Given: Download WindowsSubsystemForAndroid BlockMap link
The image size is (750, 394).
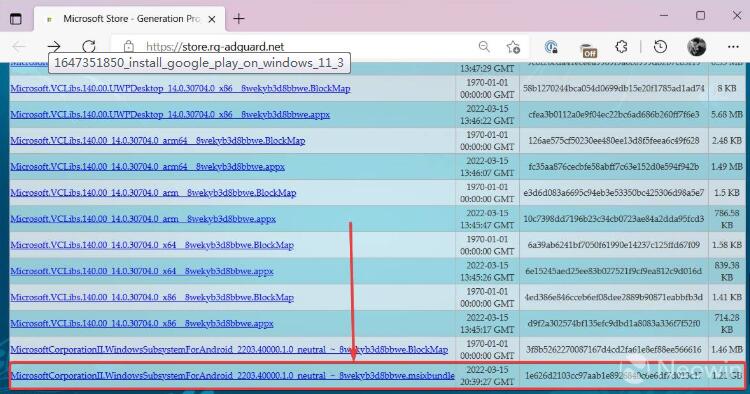Looking at the screenshot, I should (x=229, y=350).
